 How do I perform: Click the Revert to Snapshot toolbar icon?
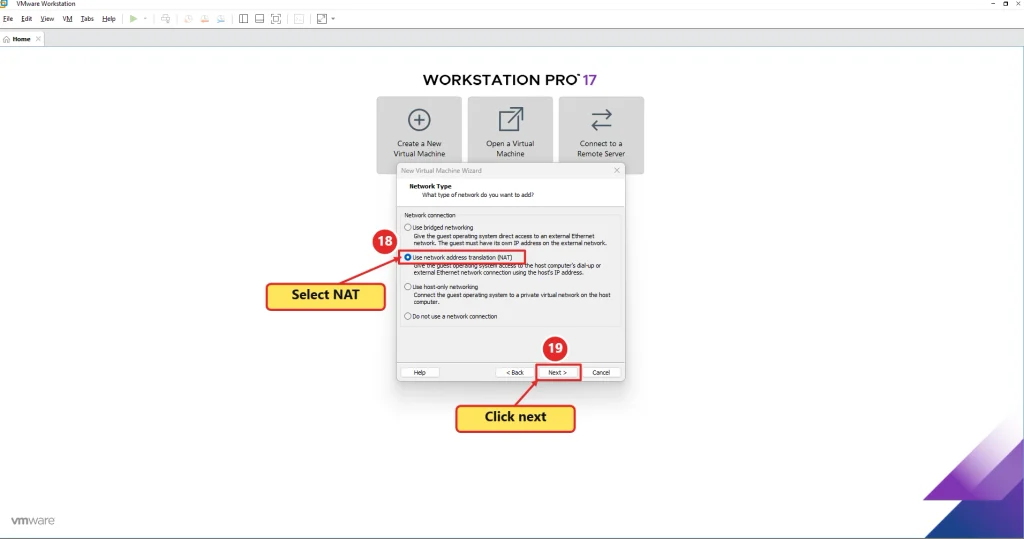tap(204, 19)
